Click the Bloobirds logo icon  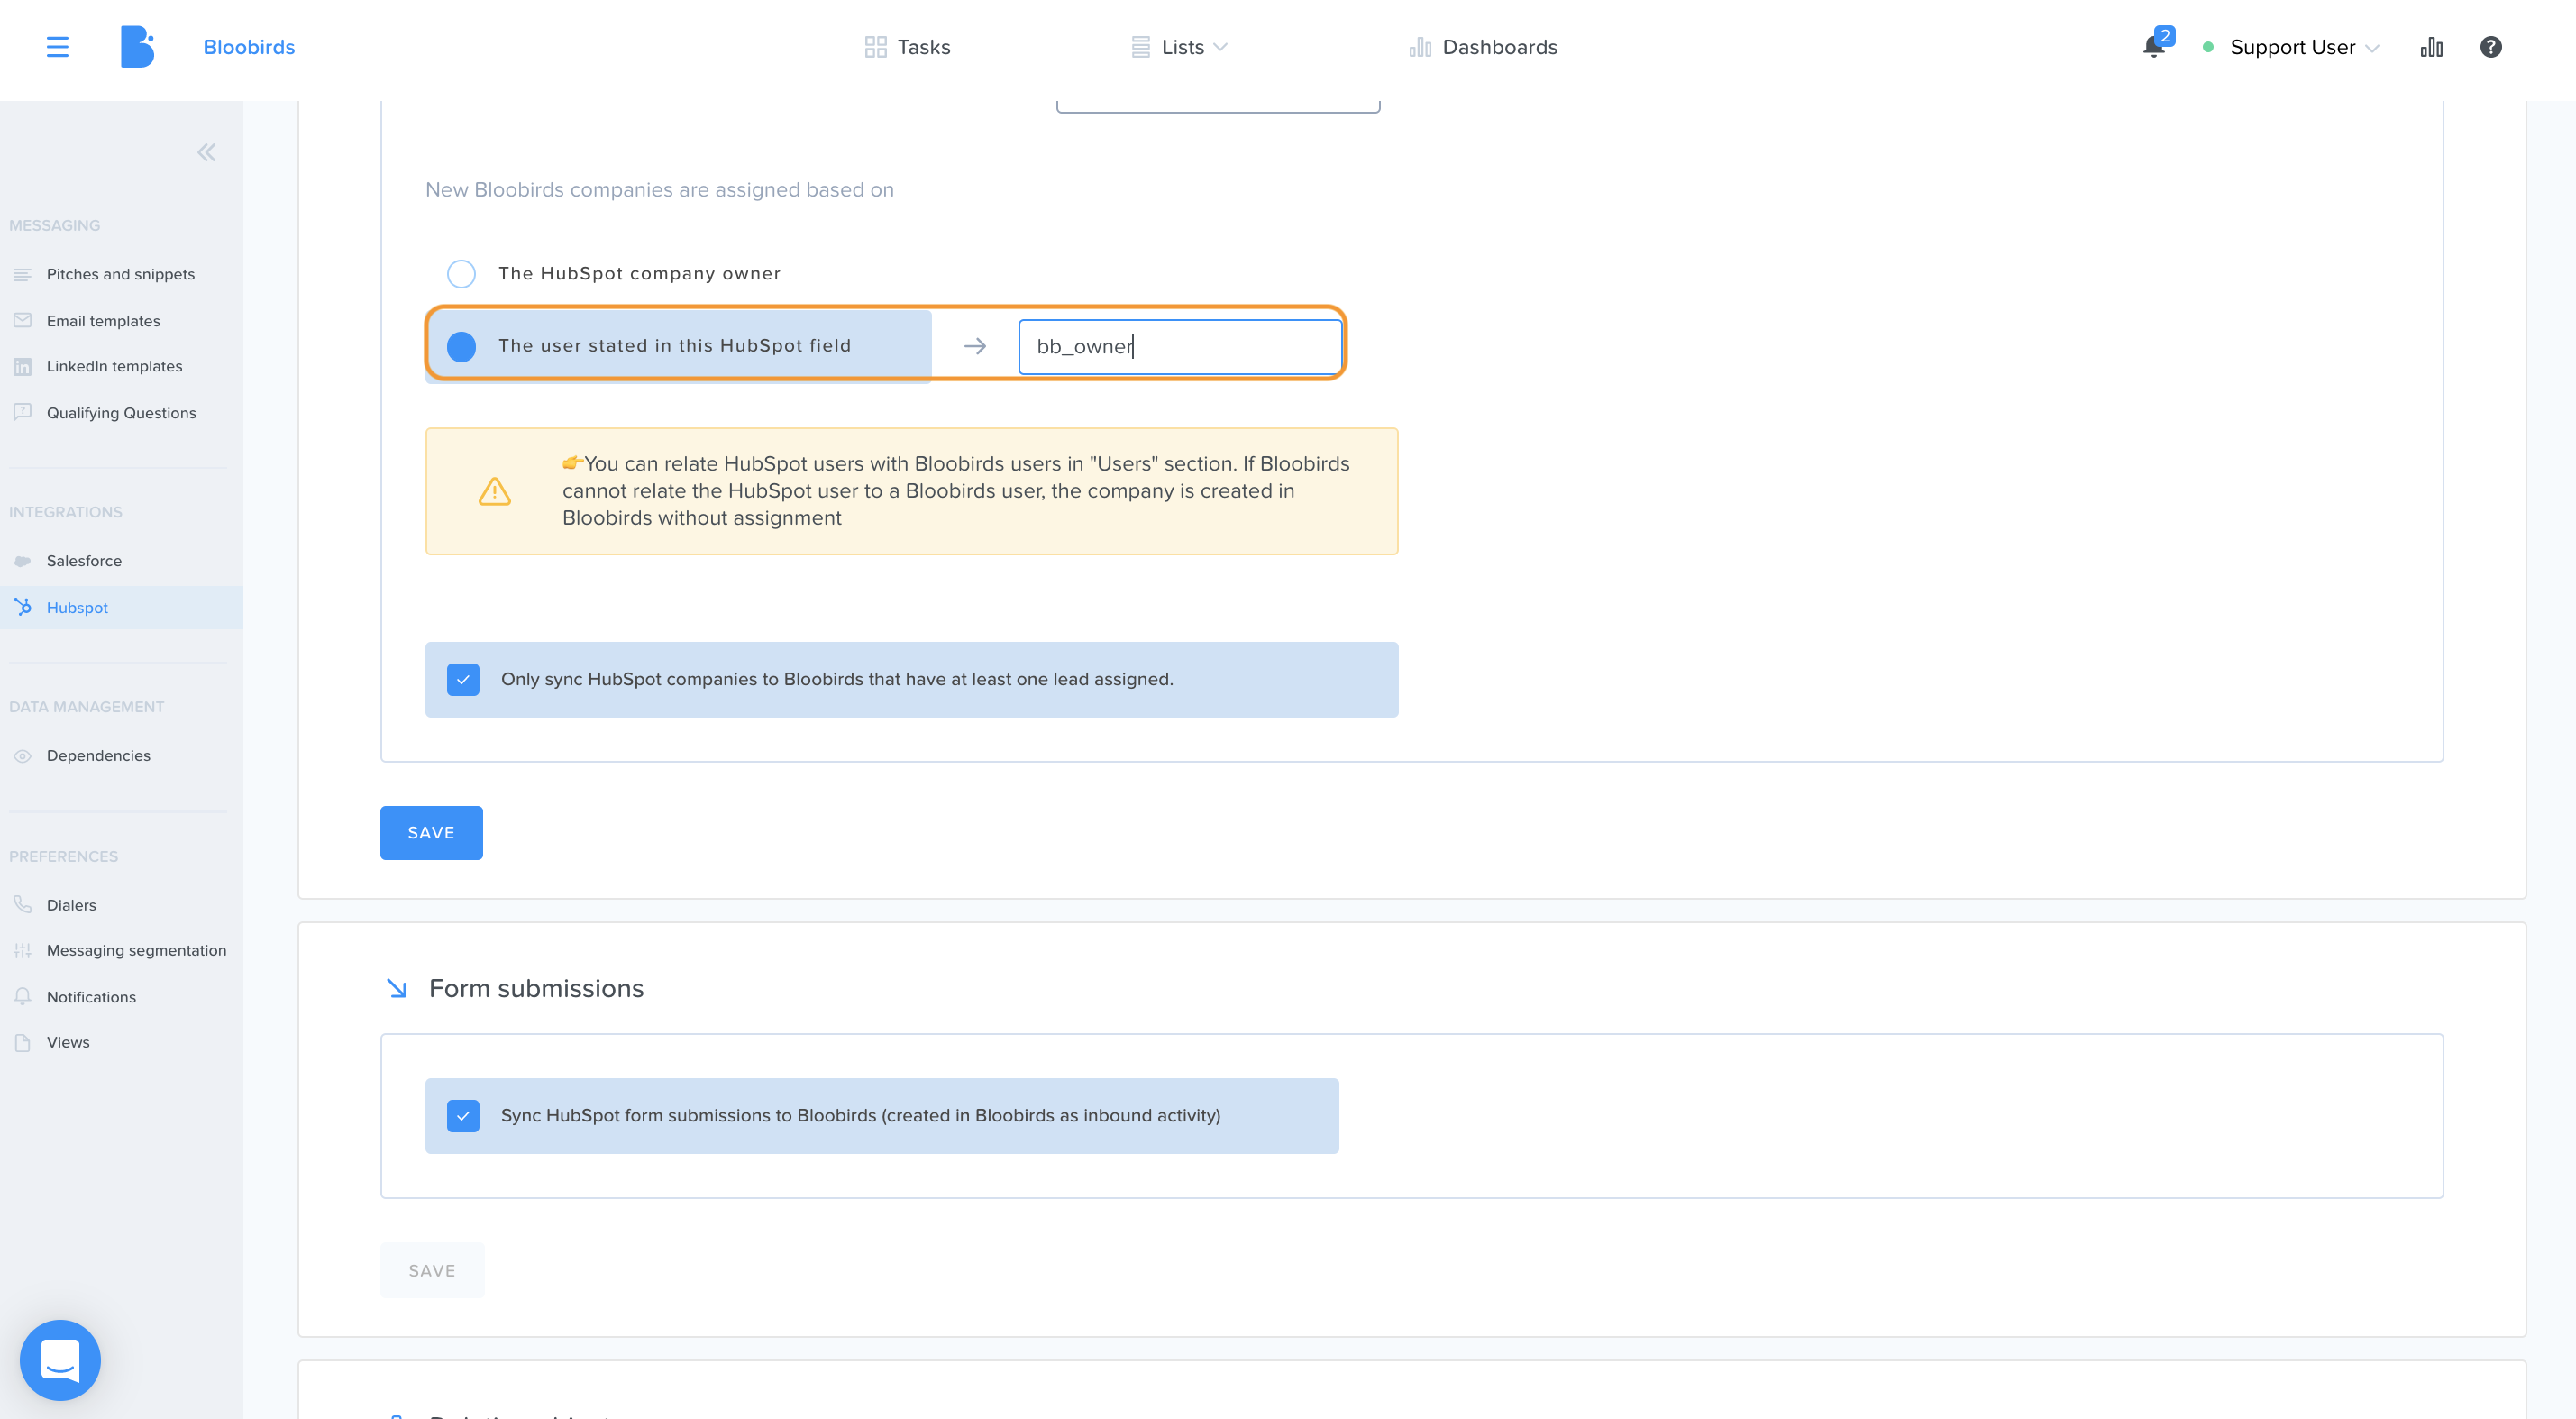(x=137, y=47)
